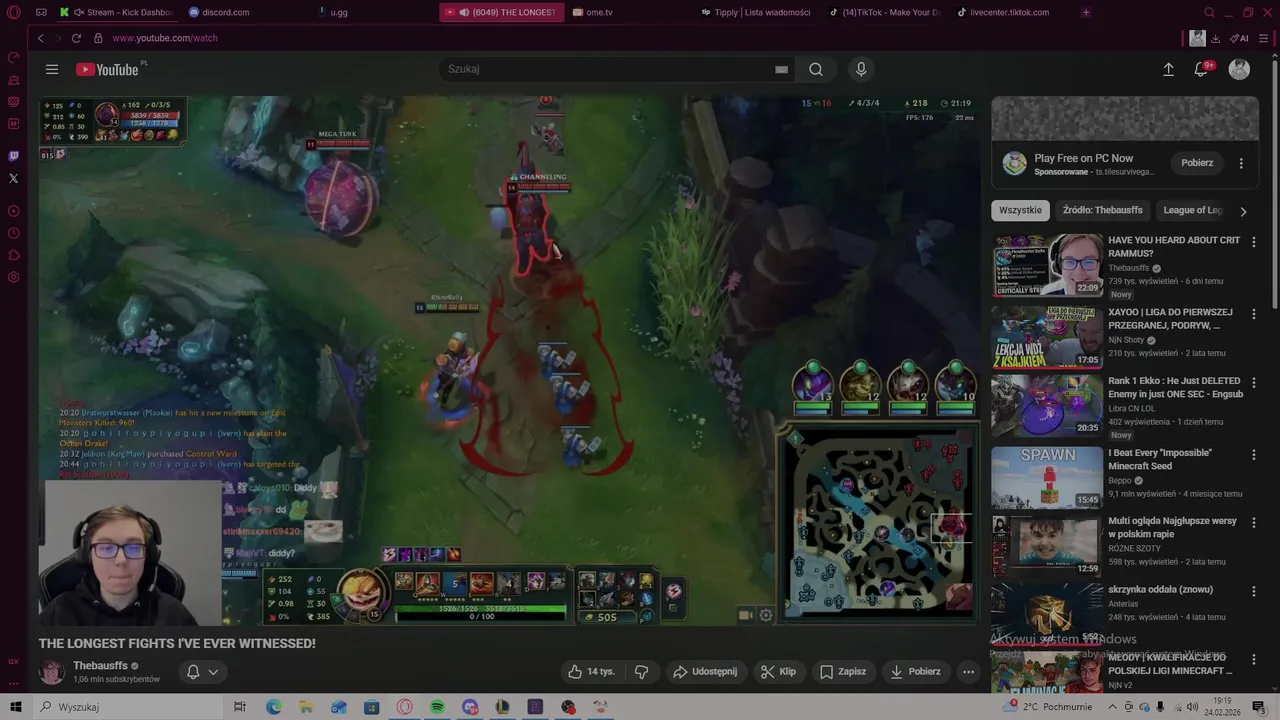Open the browser downloads icon

tap(1215, 38)
